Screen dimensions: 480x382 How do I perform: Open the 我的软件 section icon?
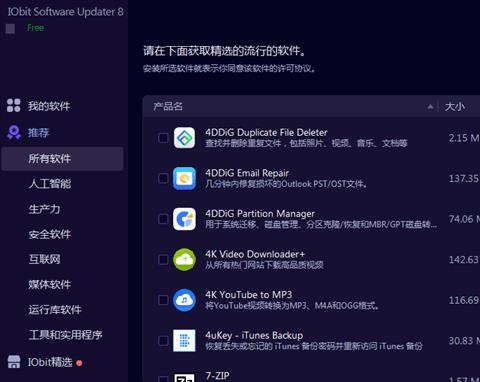point(14,105)
